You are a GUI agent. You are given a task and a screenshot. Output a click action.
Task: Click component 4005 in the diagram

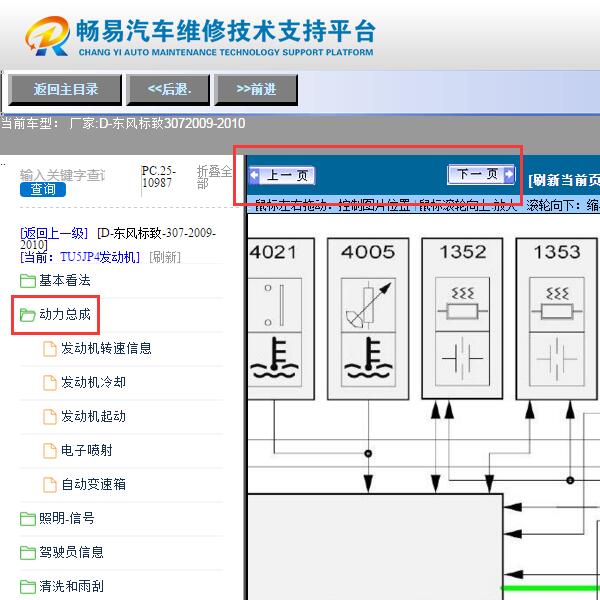368,319
